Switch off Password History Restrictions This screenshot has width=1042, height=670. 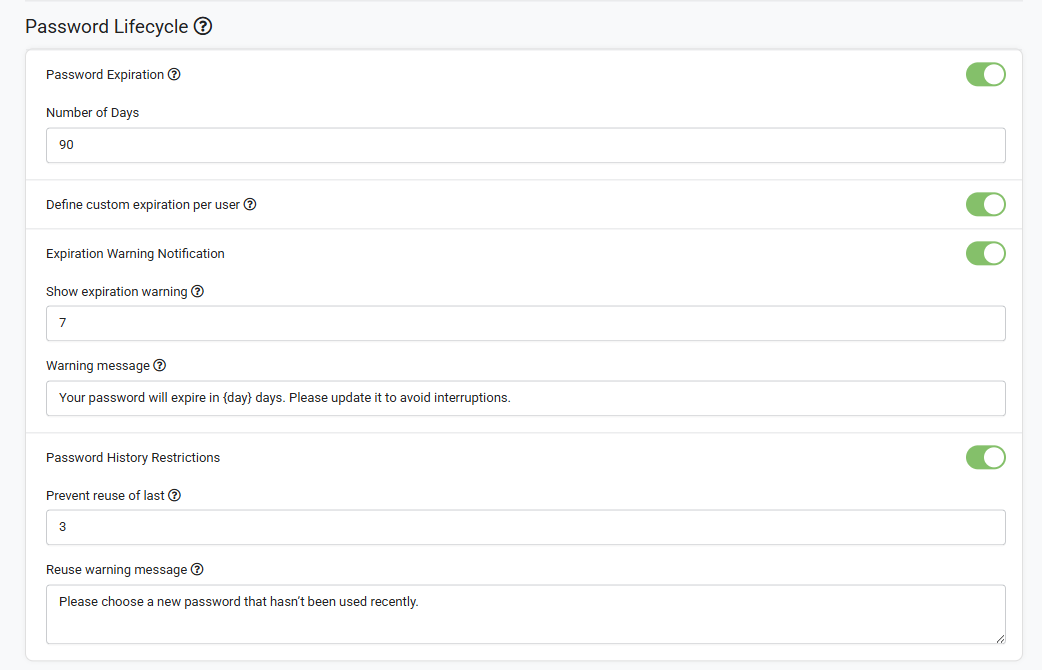[986, 457]
